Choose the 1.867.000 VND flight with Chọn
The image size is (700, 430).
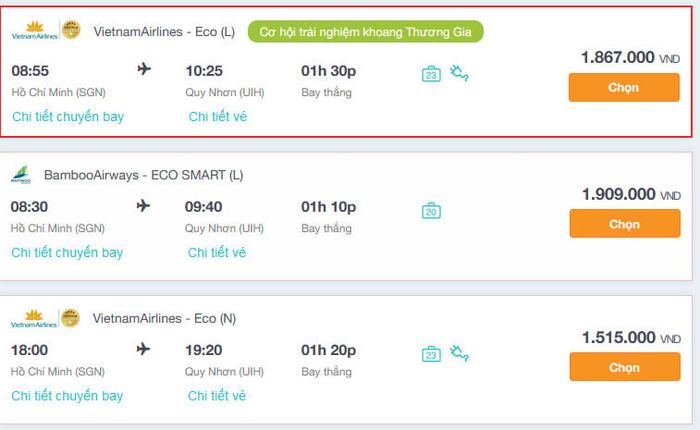coord(624,88)
